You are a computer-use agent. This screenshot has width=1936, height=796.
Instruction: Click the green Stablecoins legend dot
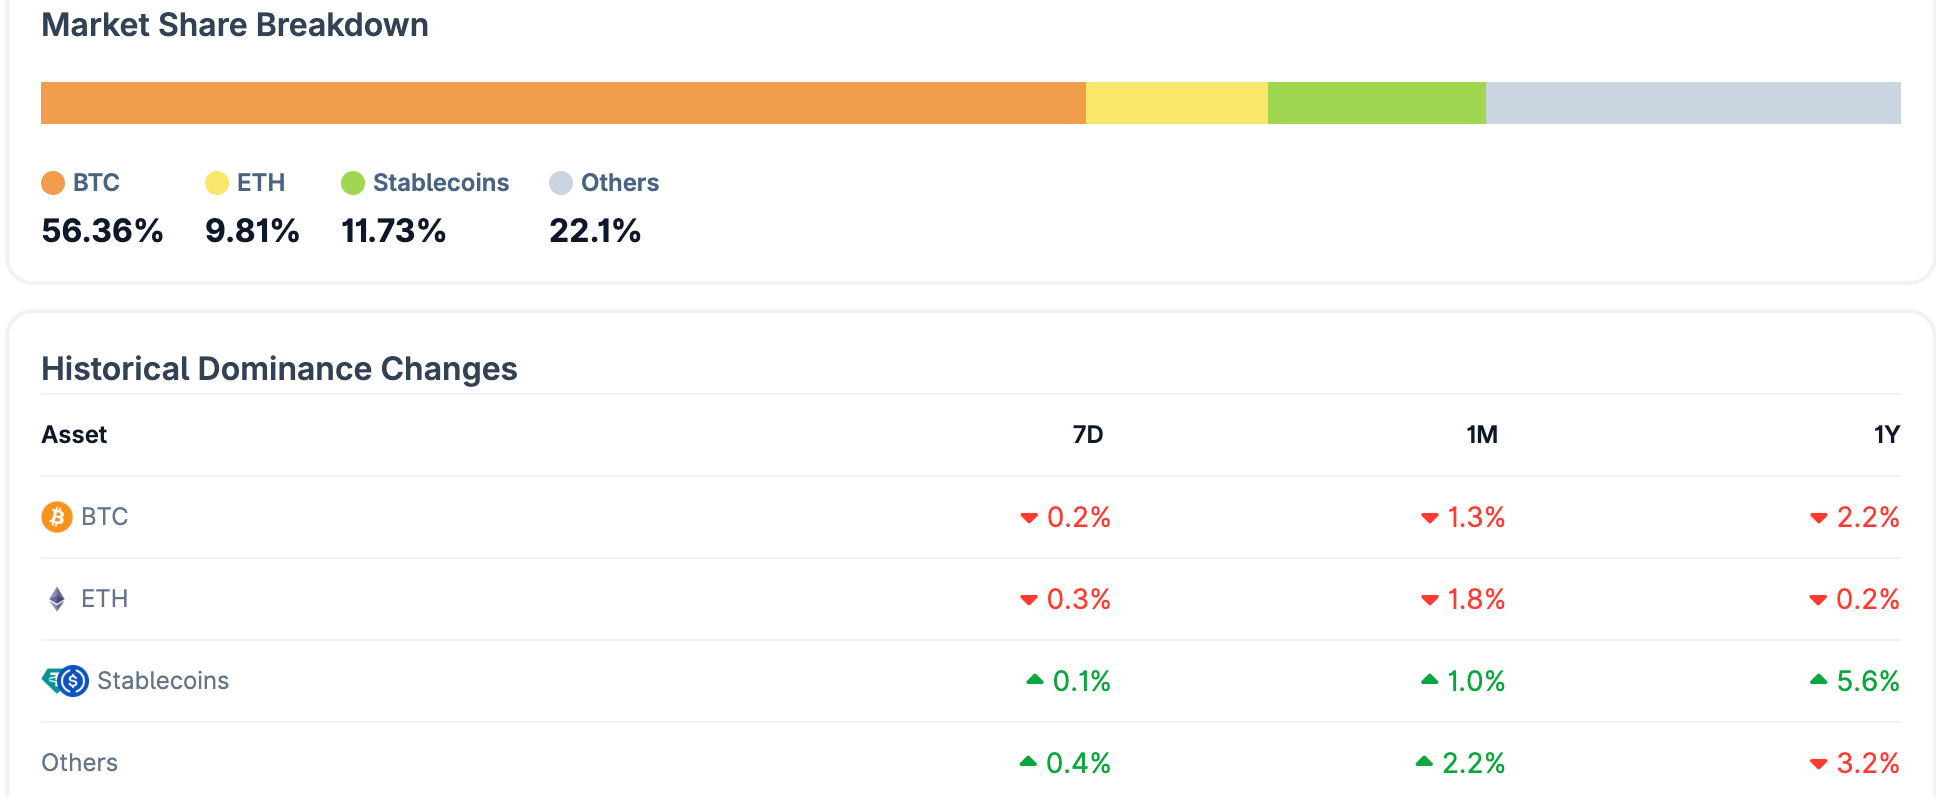[x=353, y=183]
